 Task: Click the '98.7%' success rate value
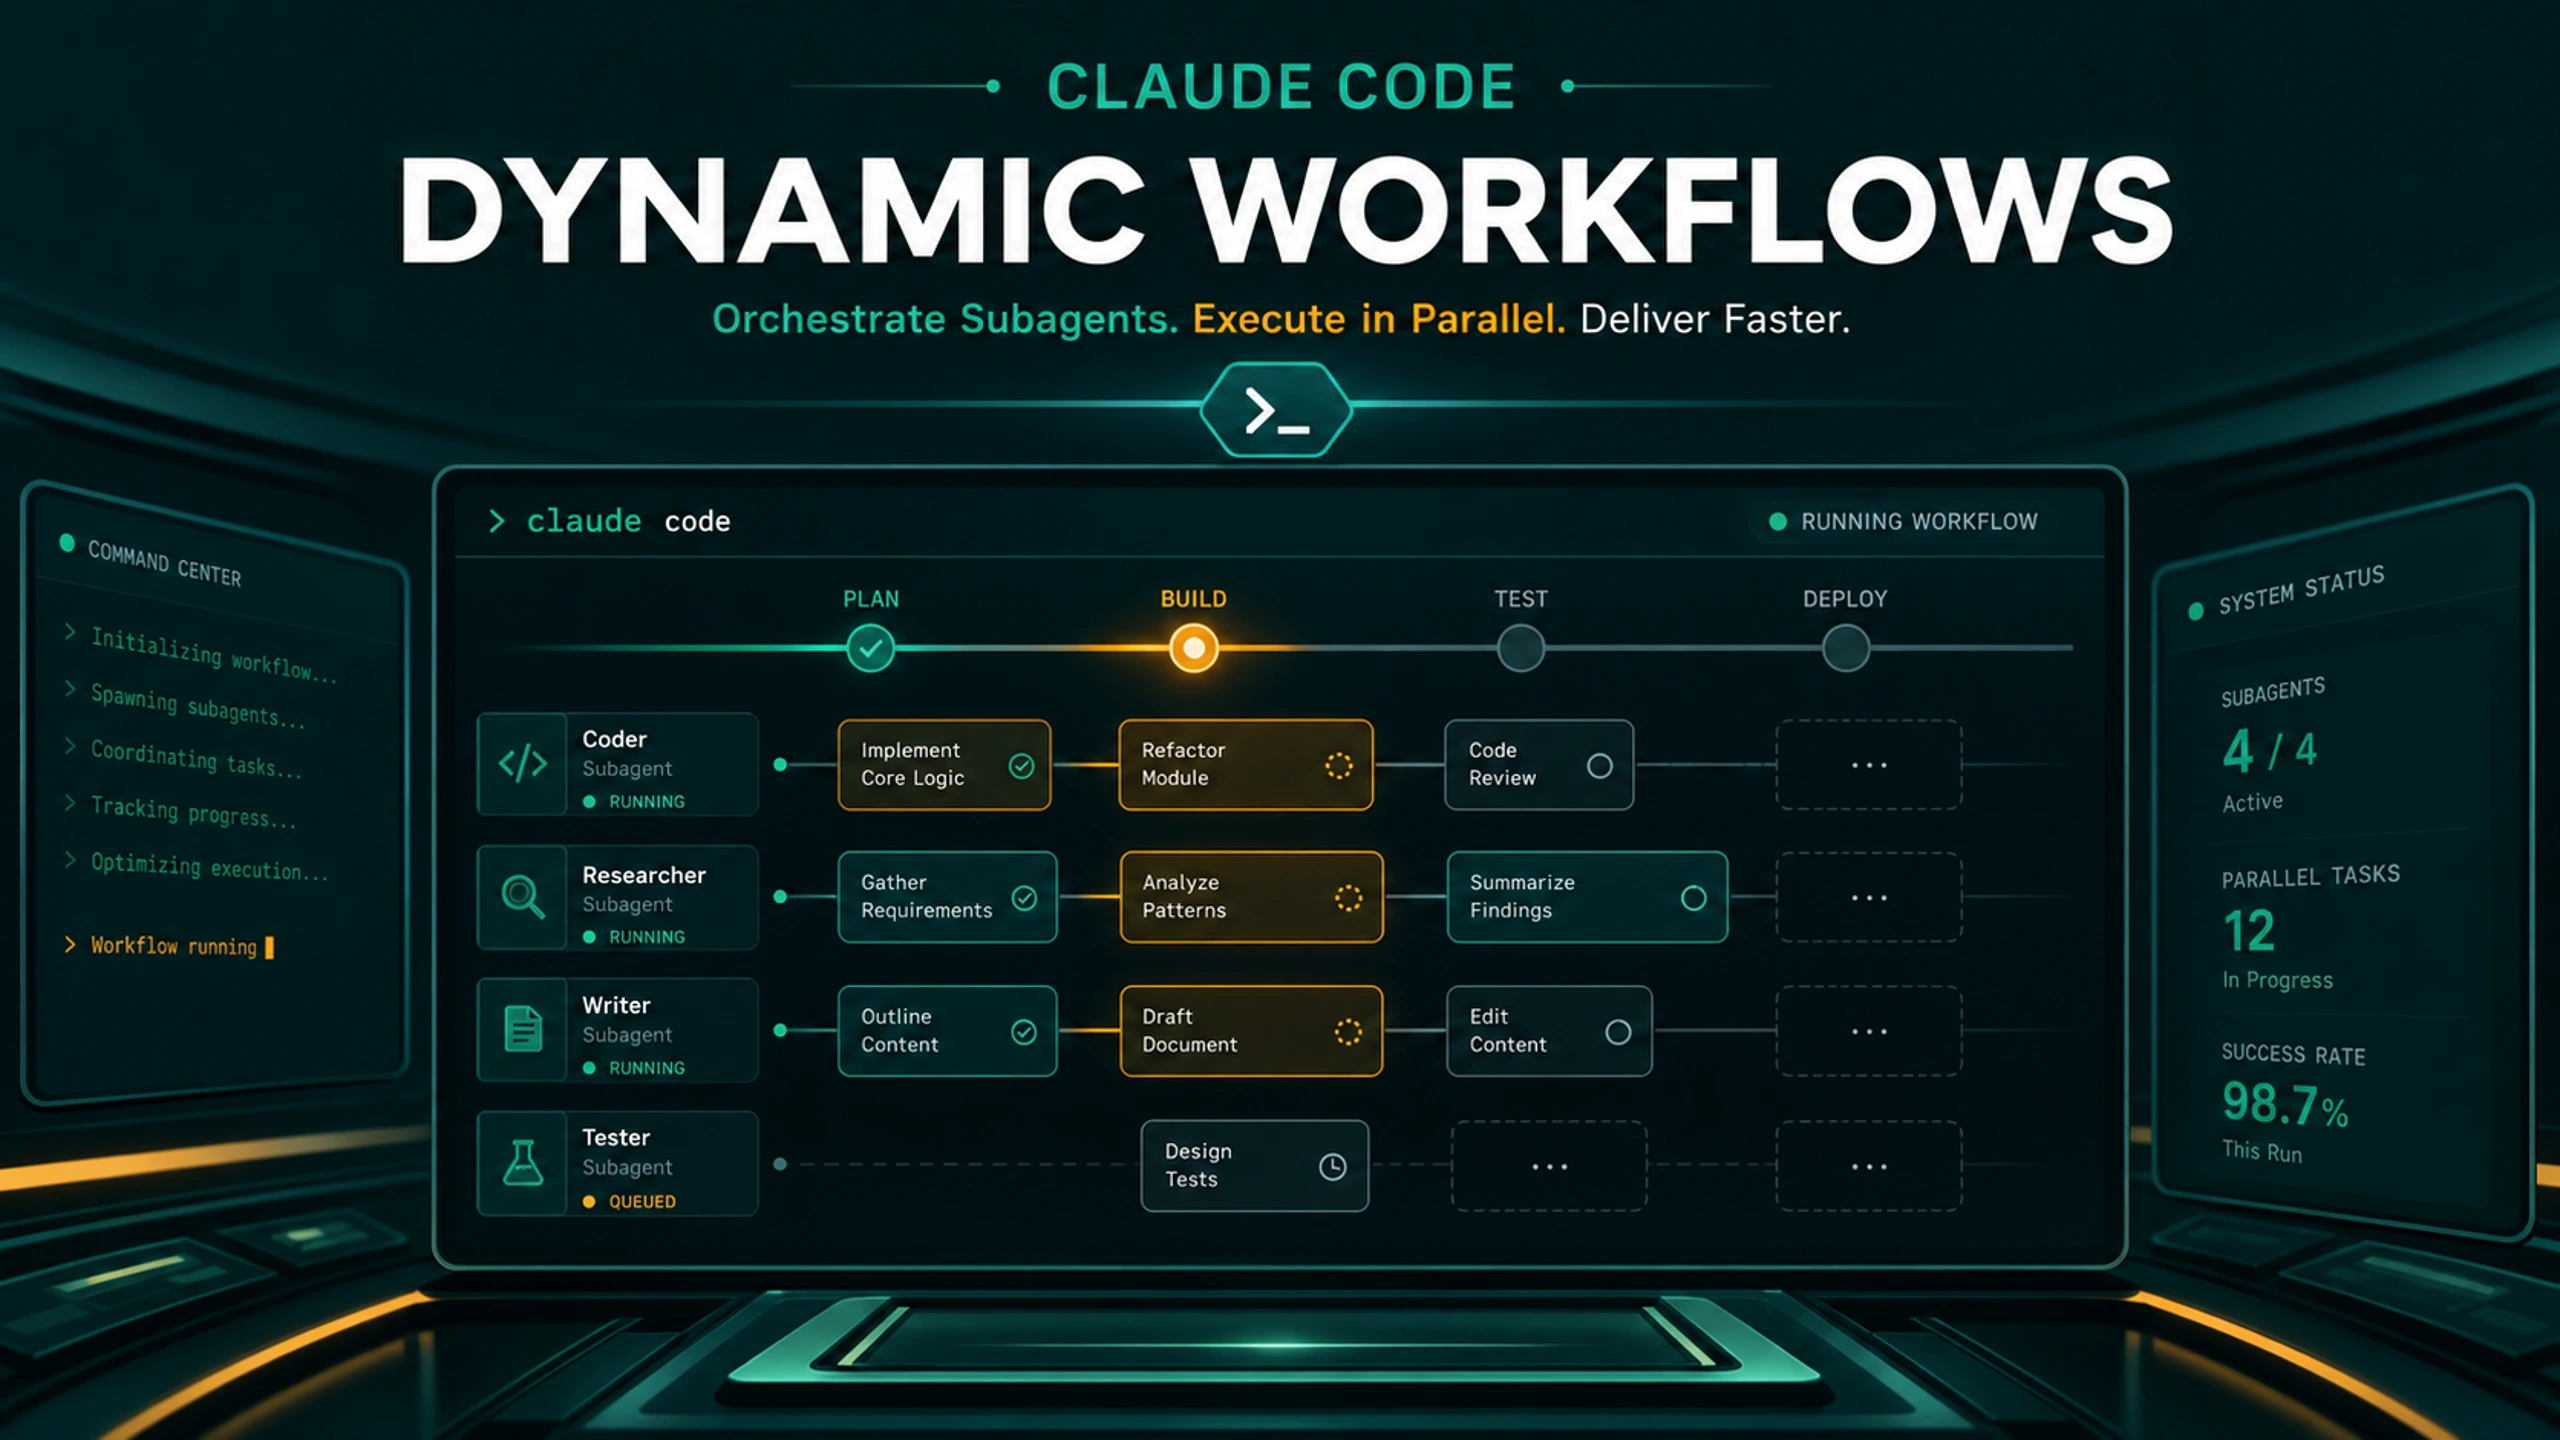2286,1106
